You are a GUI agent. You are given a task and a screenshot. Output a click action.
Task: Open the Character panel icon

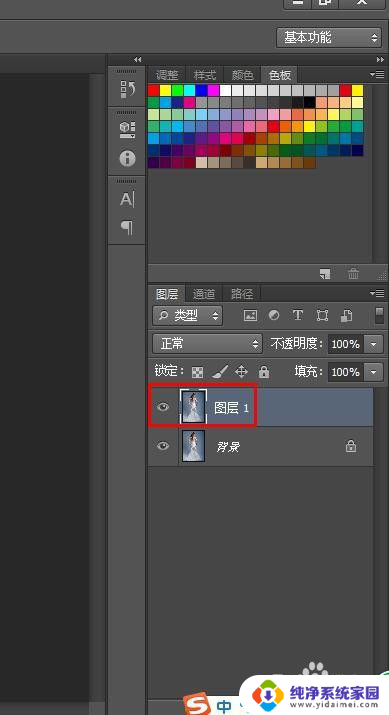[127, 199]
